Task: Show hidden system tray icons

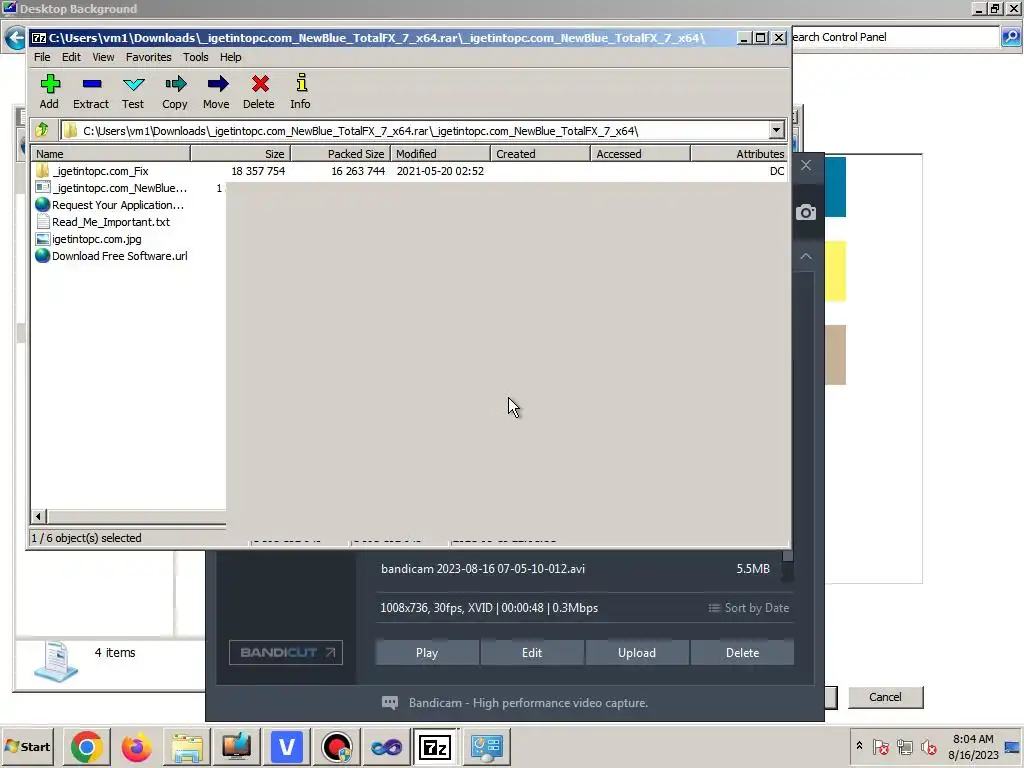Action: coord(859,745)
